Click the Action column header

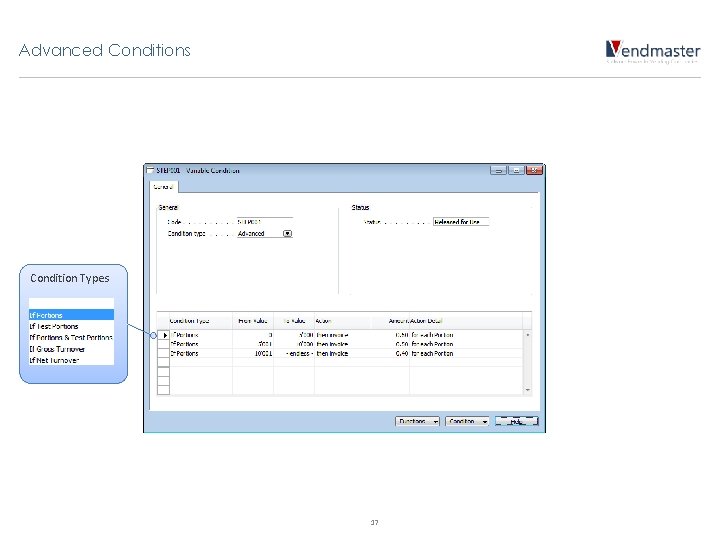click(x=343, y=321)
